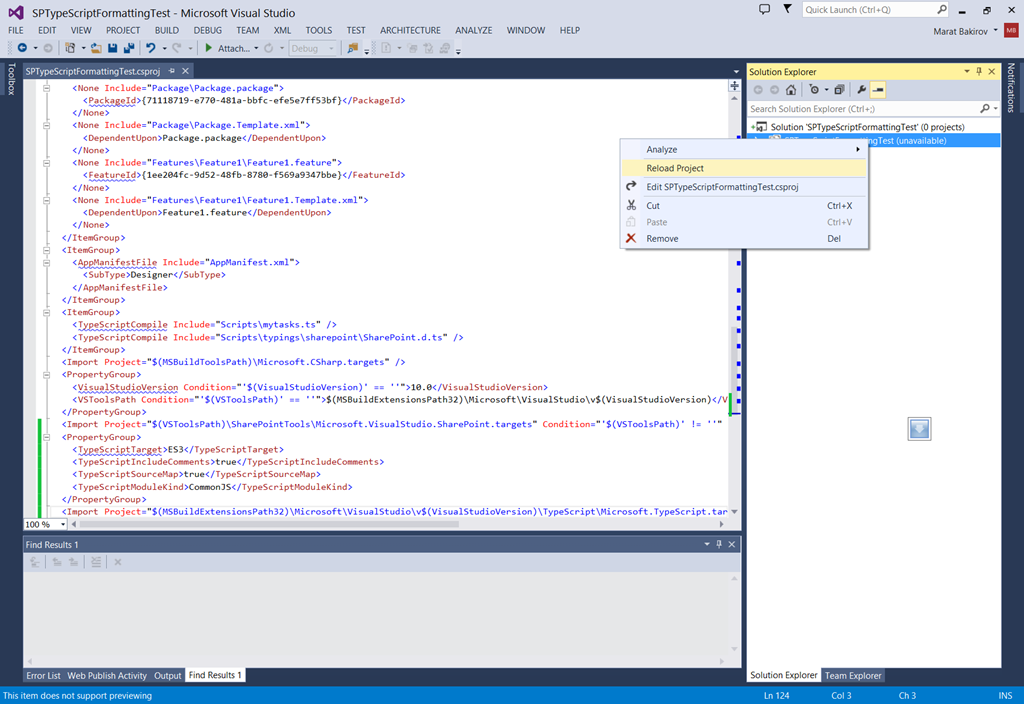Viewport: 1024px width, 704px height.
Task: Open Properties via the wrench icon
Action: [861, 90]
